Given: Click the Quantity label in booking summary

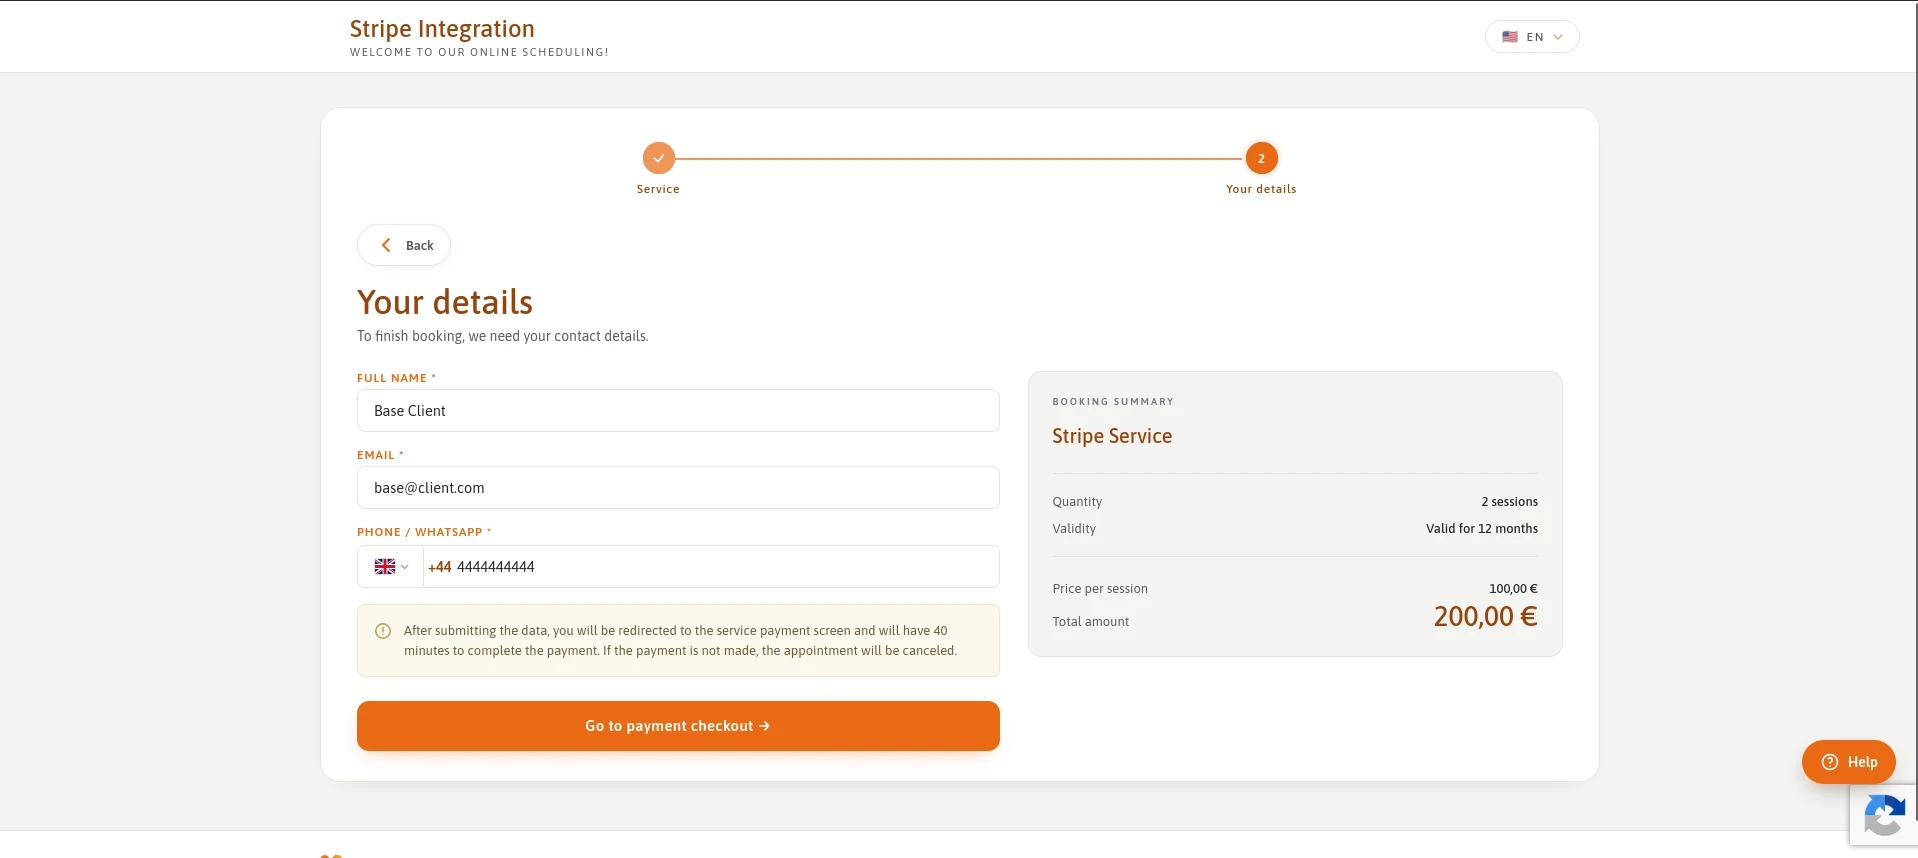Looking at the screenshot, I should click(x=1077, y=502).
